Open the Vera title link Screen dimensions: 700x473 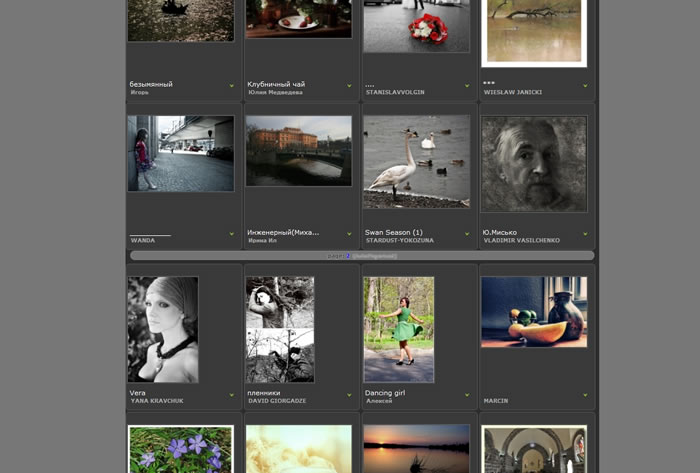137,393
